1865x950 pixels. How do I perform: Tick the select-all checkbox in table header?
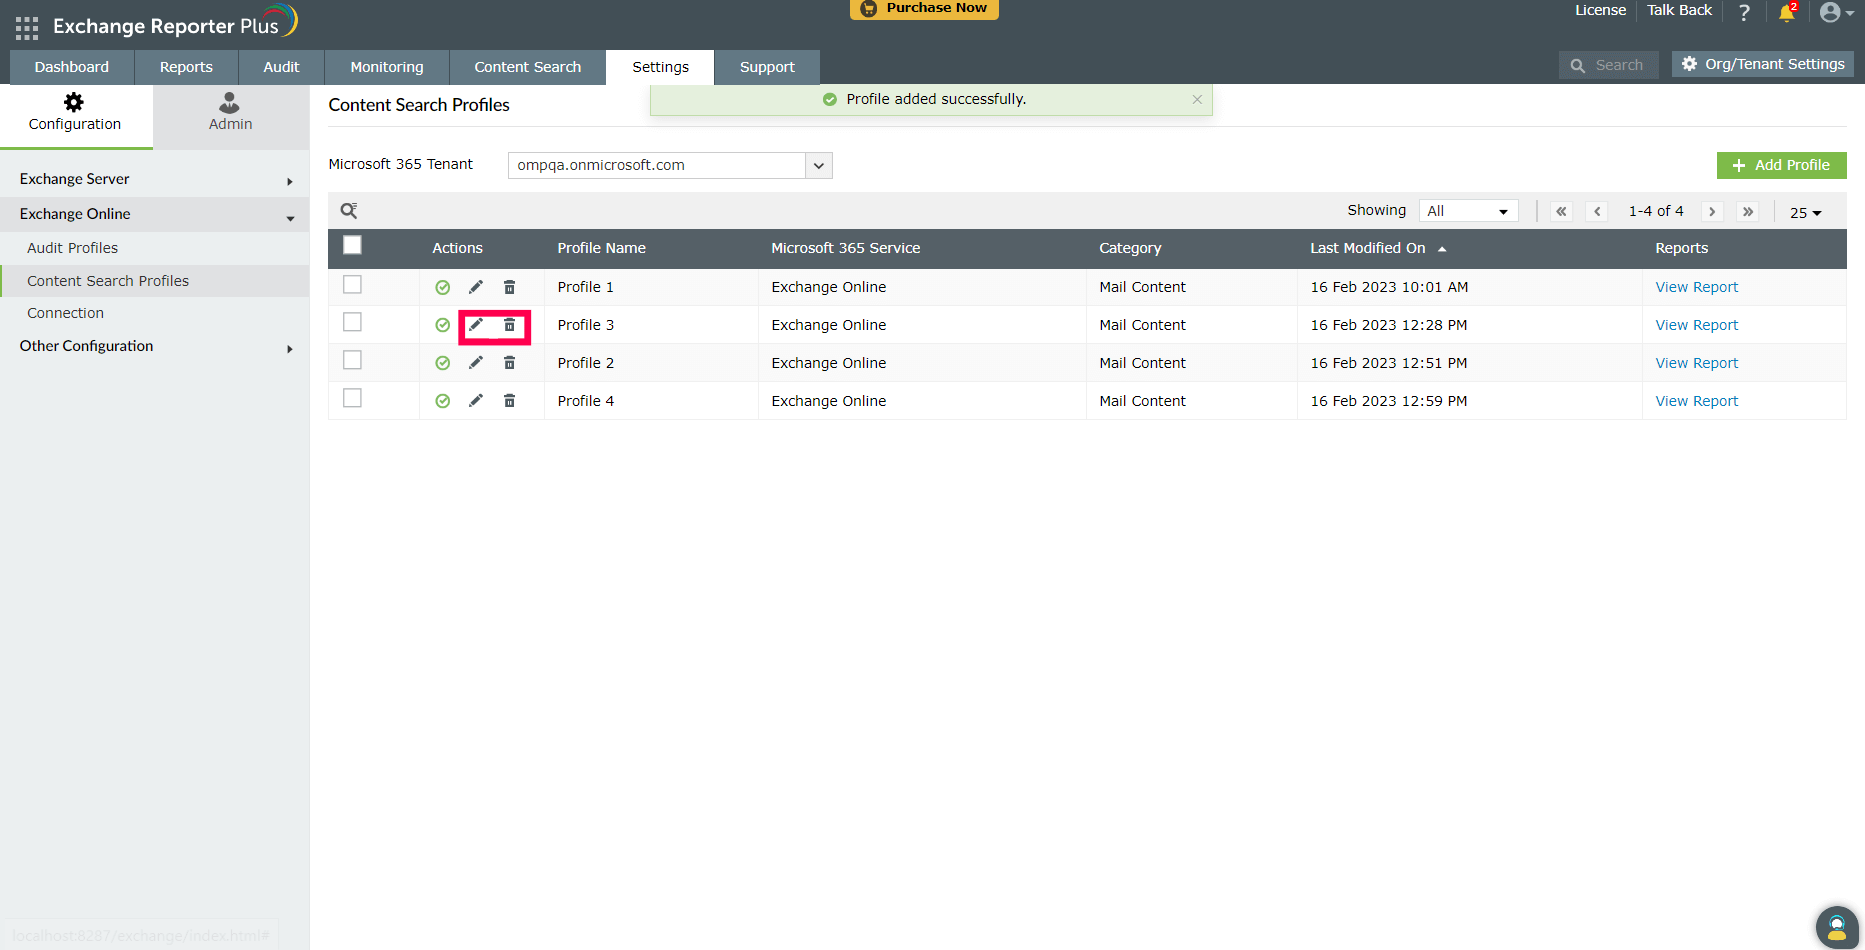point(352,245)
